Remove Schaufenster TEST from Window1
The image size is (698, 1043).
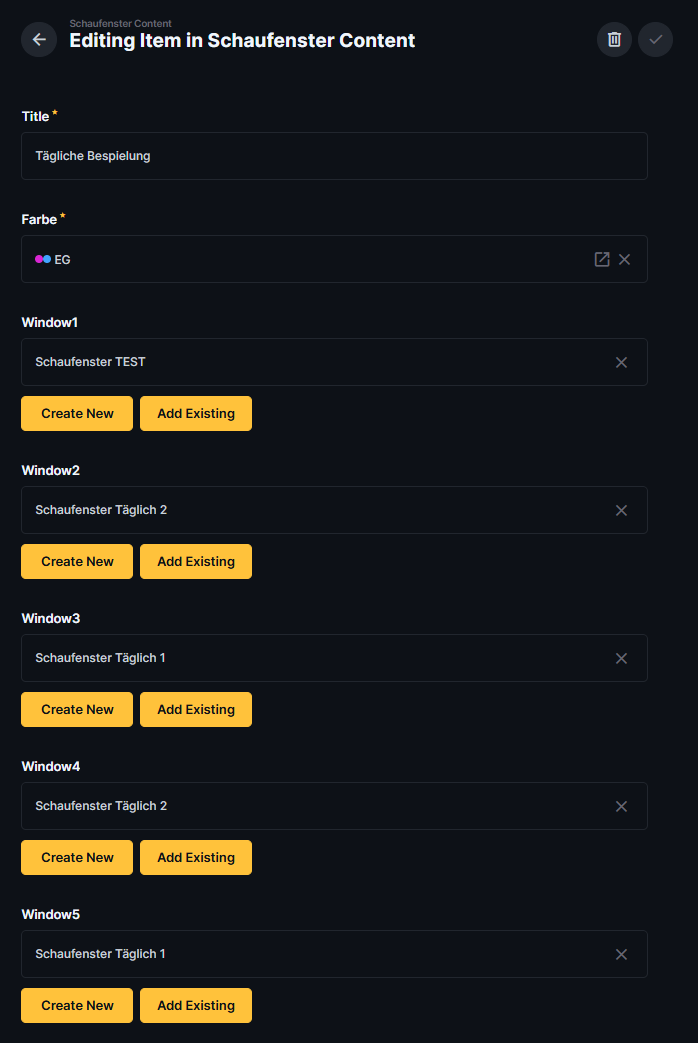[621, 362]
